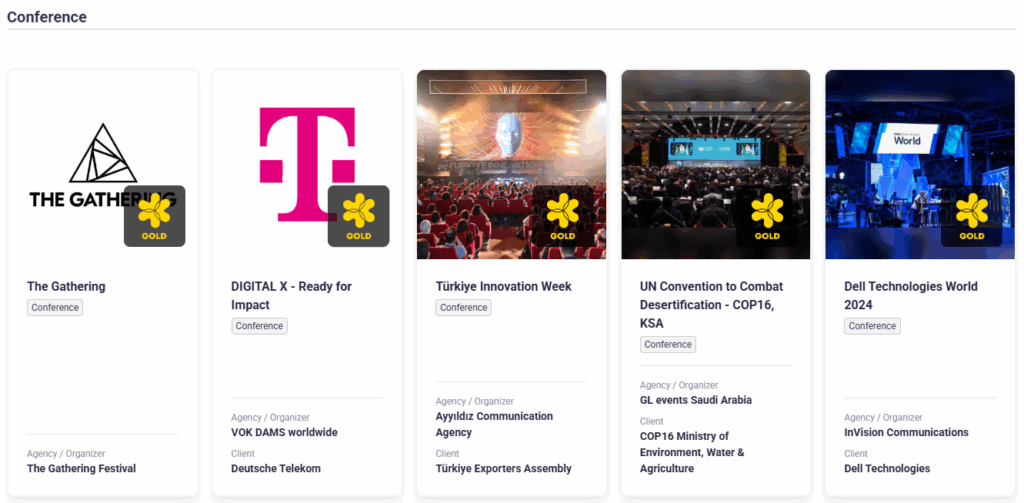Select VOK DAMS worldwide organizer name

pyautogui.click(x=284, y=432)
